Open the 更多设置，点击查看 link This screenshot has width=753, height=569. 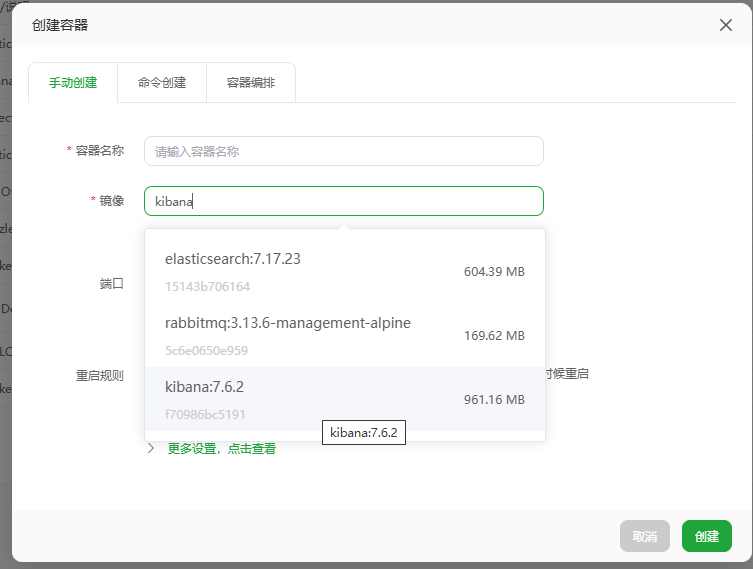point(221,448)
